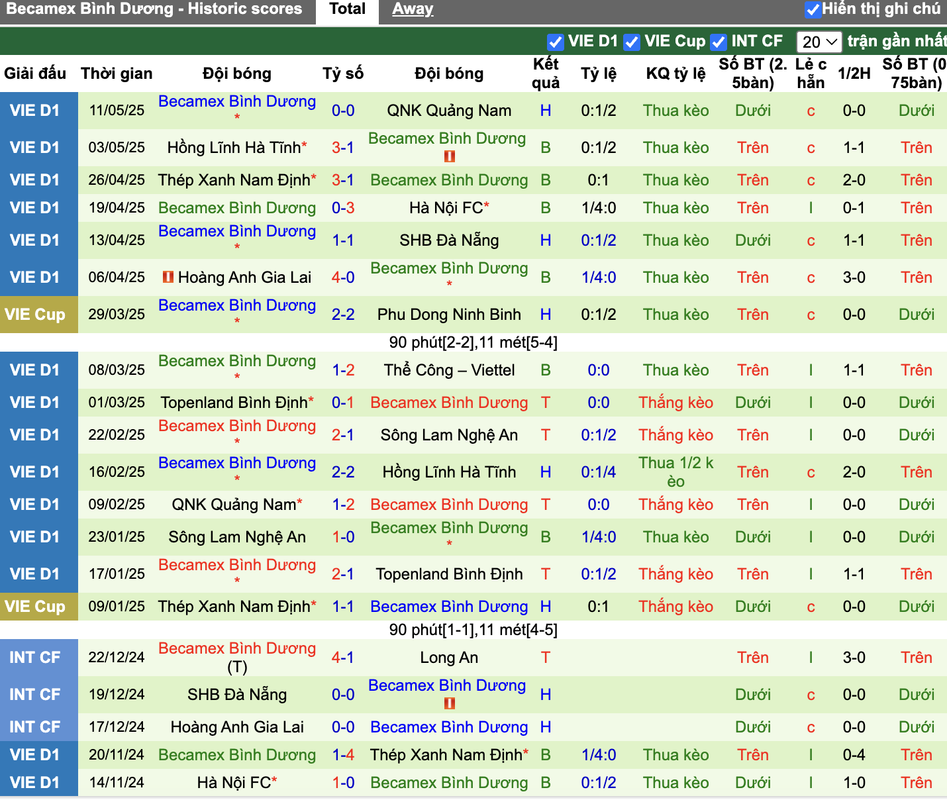Click red card icon beside Hoàng Anh Gia Lai

(168, 277)
